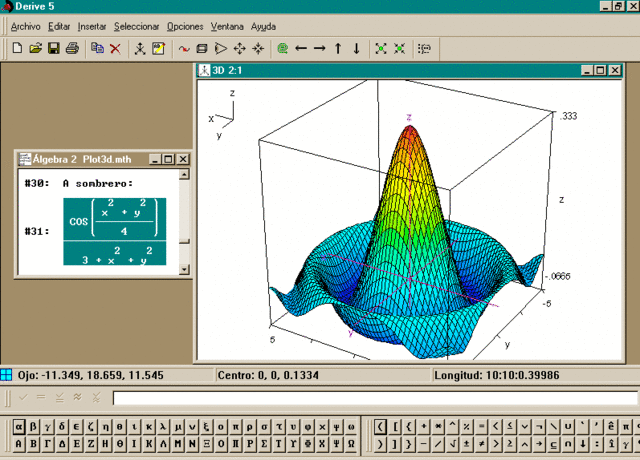This screenshot has width=640, height=460.
Task: Open a file with the folder icon
Action: 36,48
